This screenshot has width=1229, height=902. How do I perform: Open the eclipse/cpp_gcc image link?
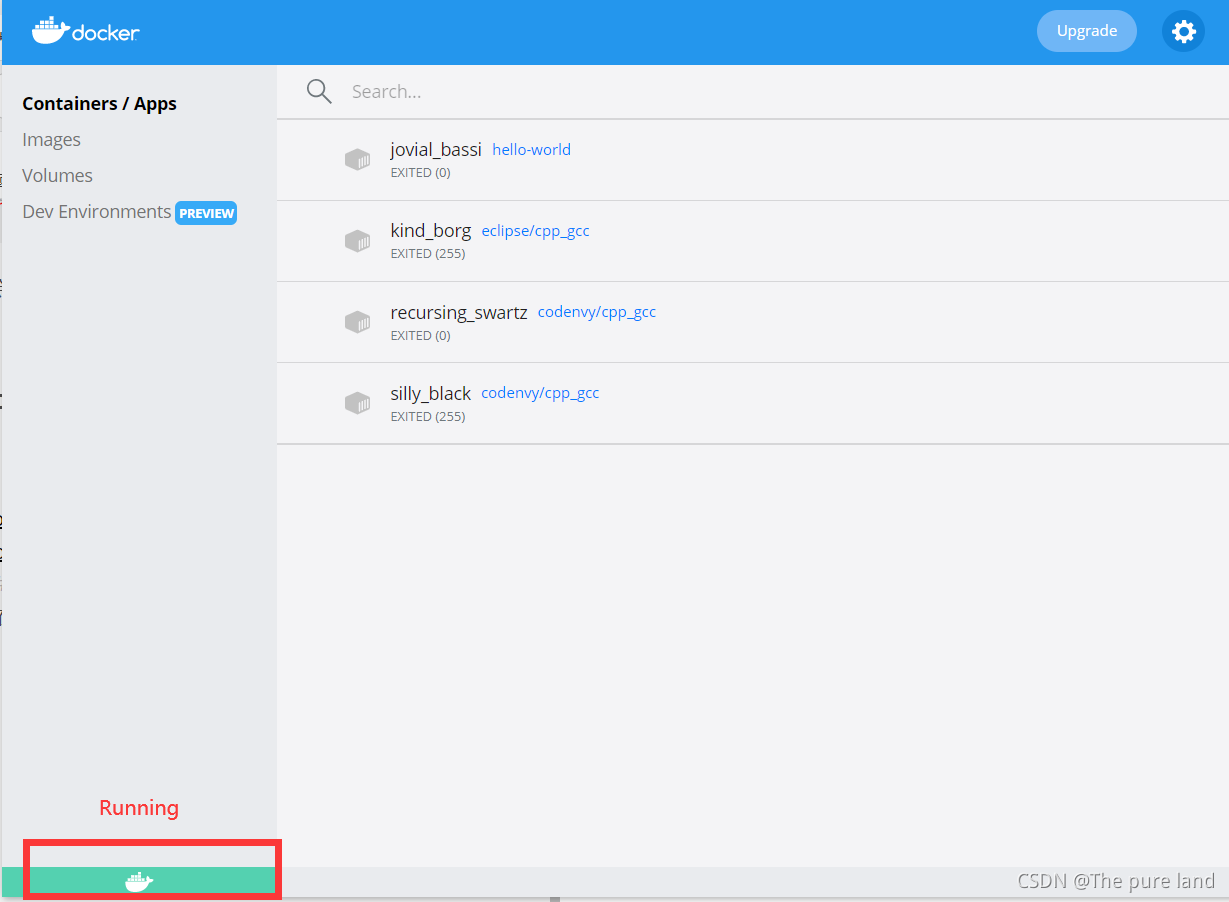click(x=535, y=231)
